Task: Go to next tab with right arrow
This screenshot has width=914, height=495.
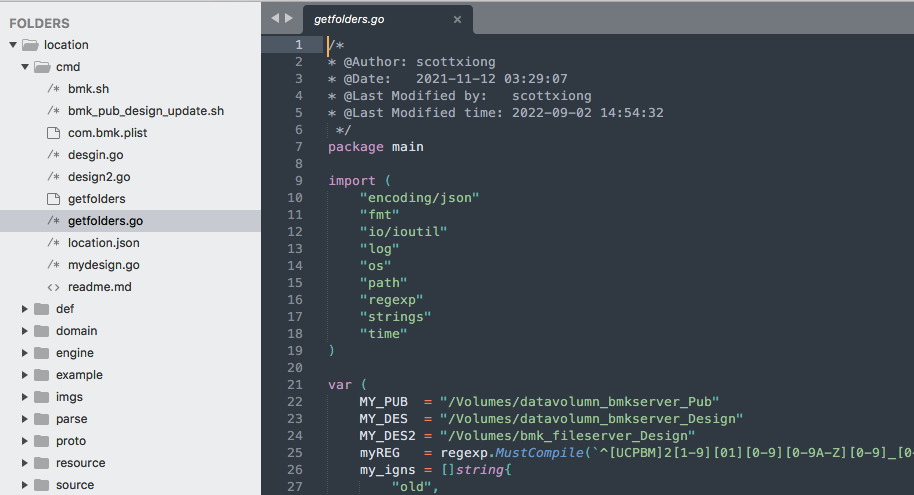Action: pyautogui.click(x=289, y=18)
